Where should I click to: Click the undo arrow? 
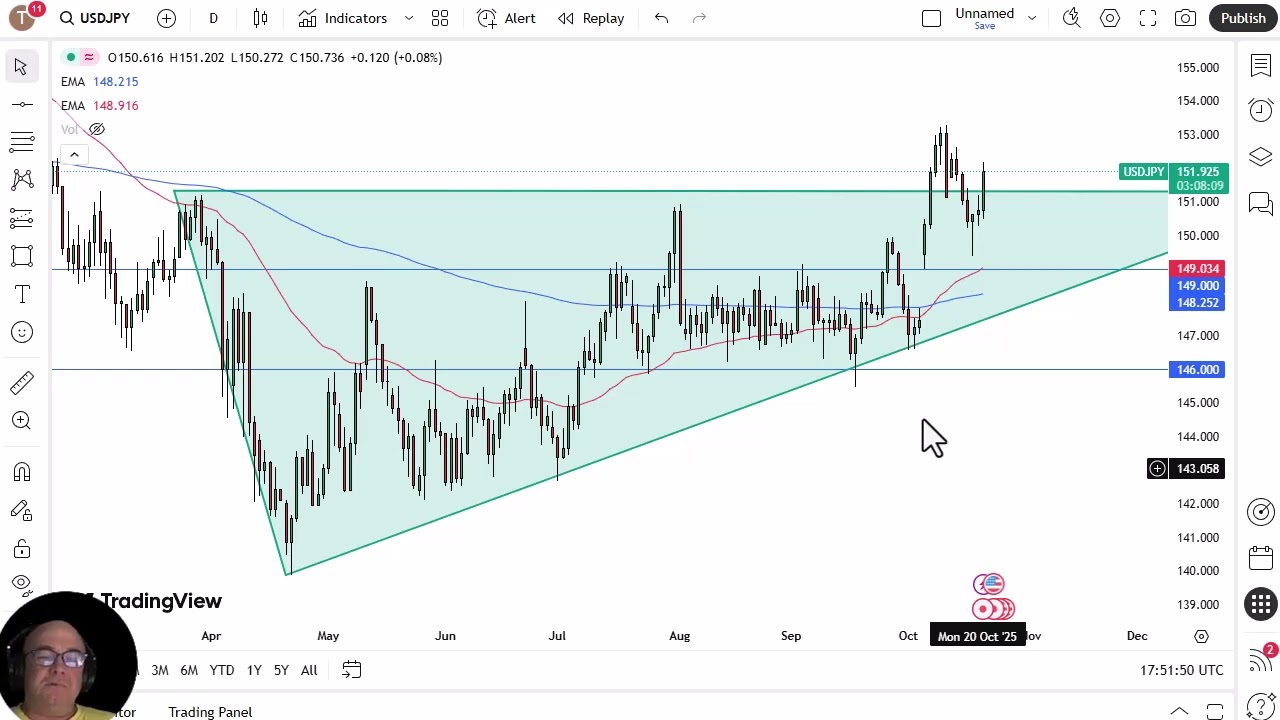pyautogui.click(x=661, y=18)
